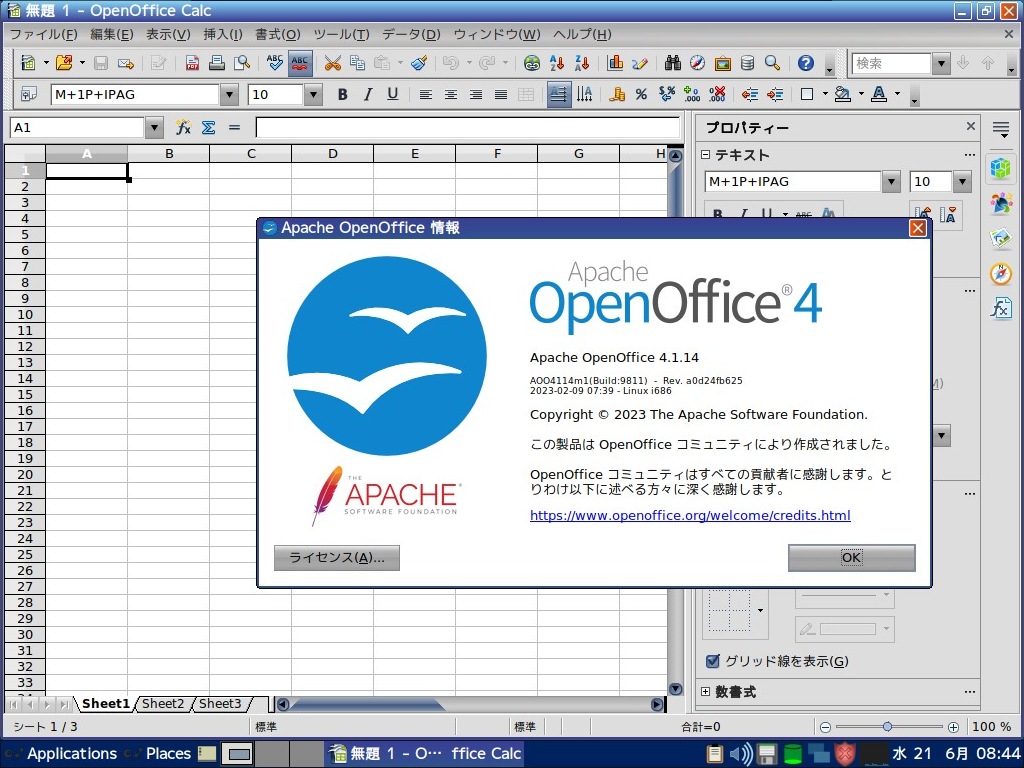Click the Sum sigma icon
This screenshot has width=1024, height=768.
pos(208,127)
